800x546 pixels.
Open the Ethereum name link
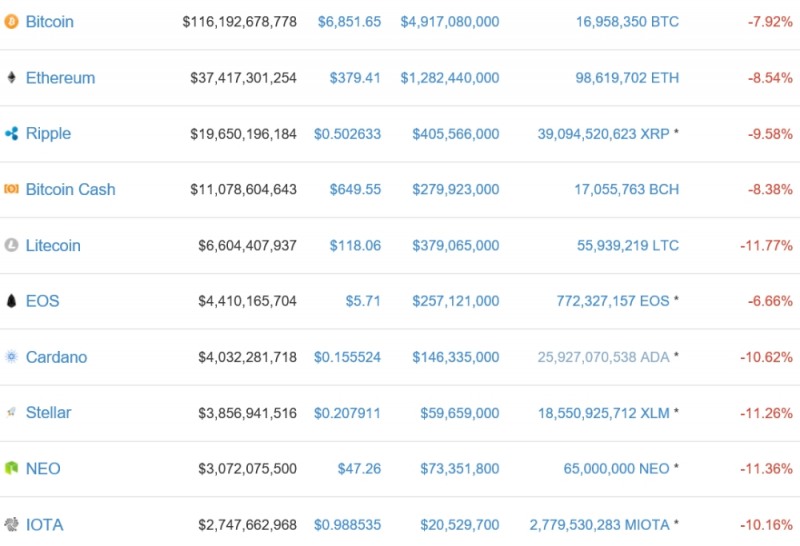tap(60, 77)
